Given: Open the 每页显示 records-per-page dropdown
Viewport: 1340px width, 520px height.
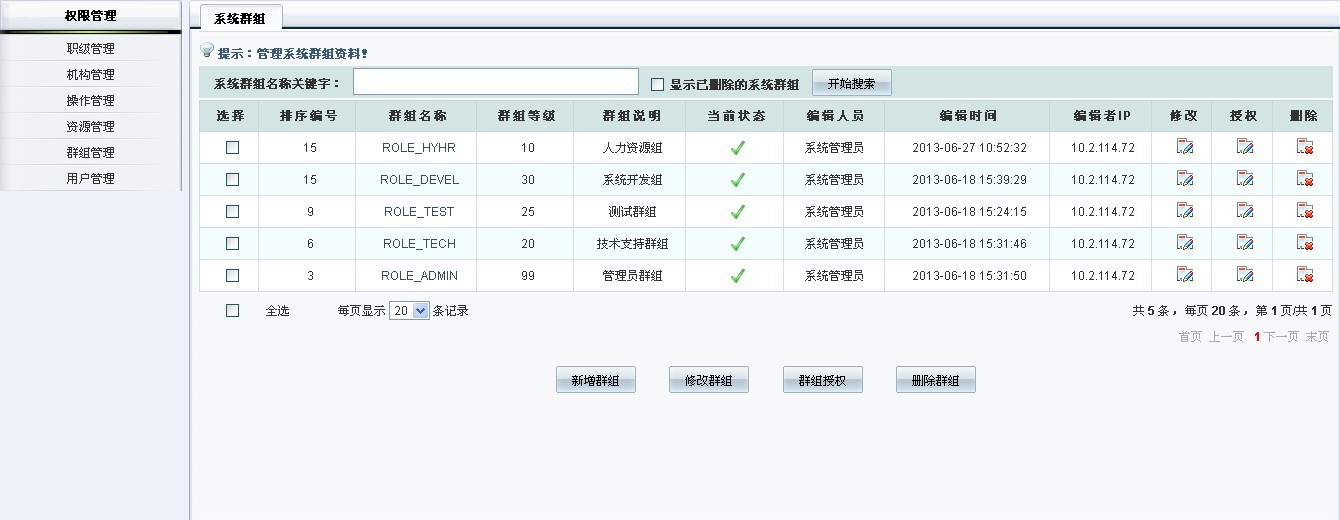Looking at the screenshot, I should click(409, 311).
